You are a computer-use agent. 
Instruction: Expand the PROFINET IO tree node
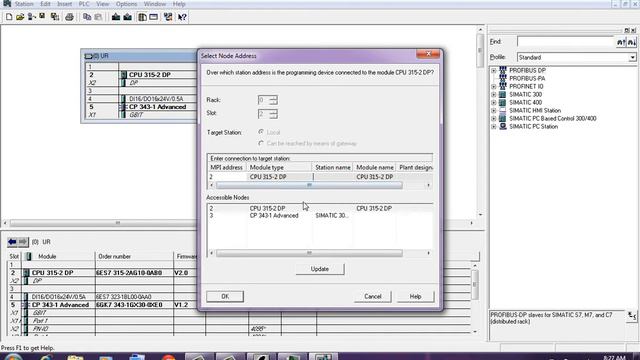[x=494, y=87]
